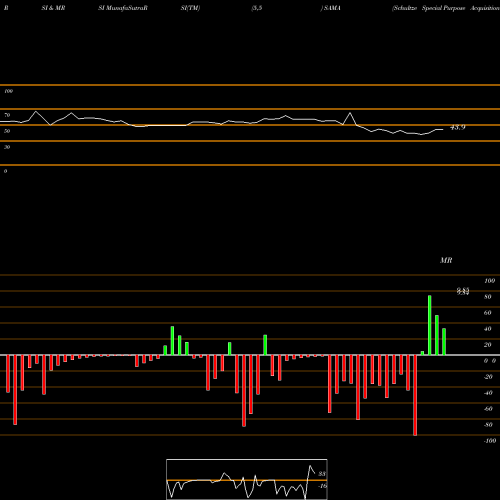500x500 pixels.
Task: Open the mini overview chart thumbnail
Action: (x=247, y=479)
